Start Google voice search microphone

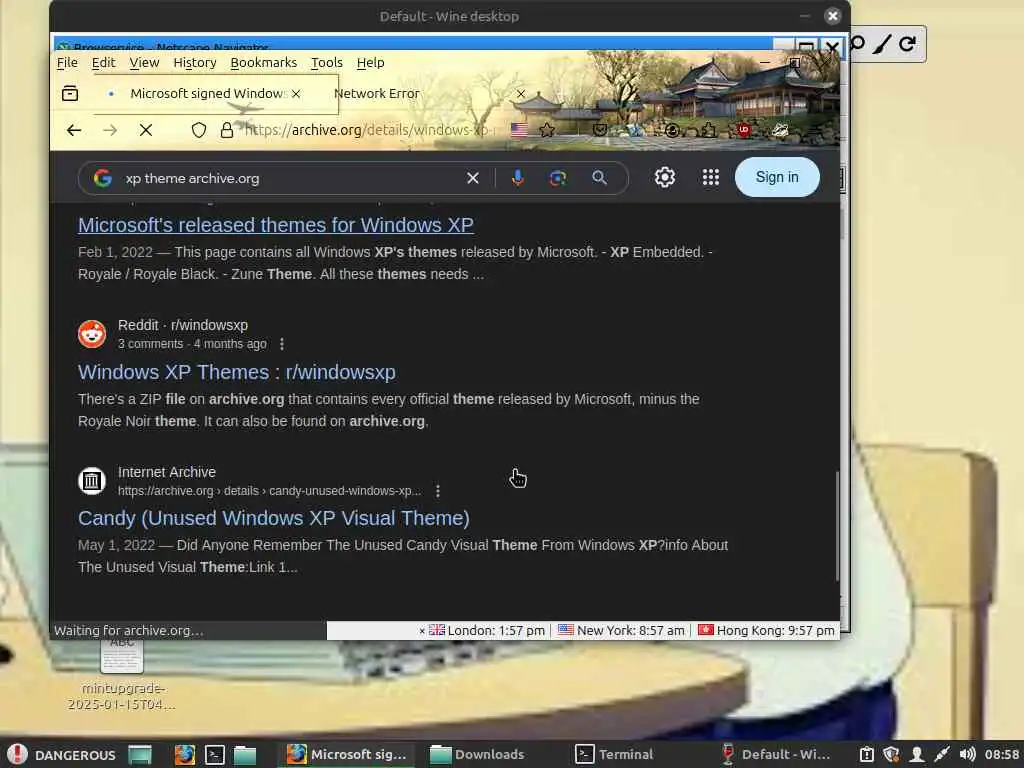[517, 178]
